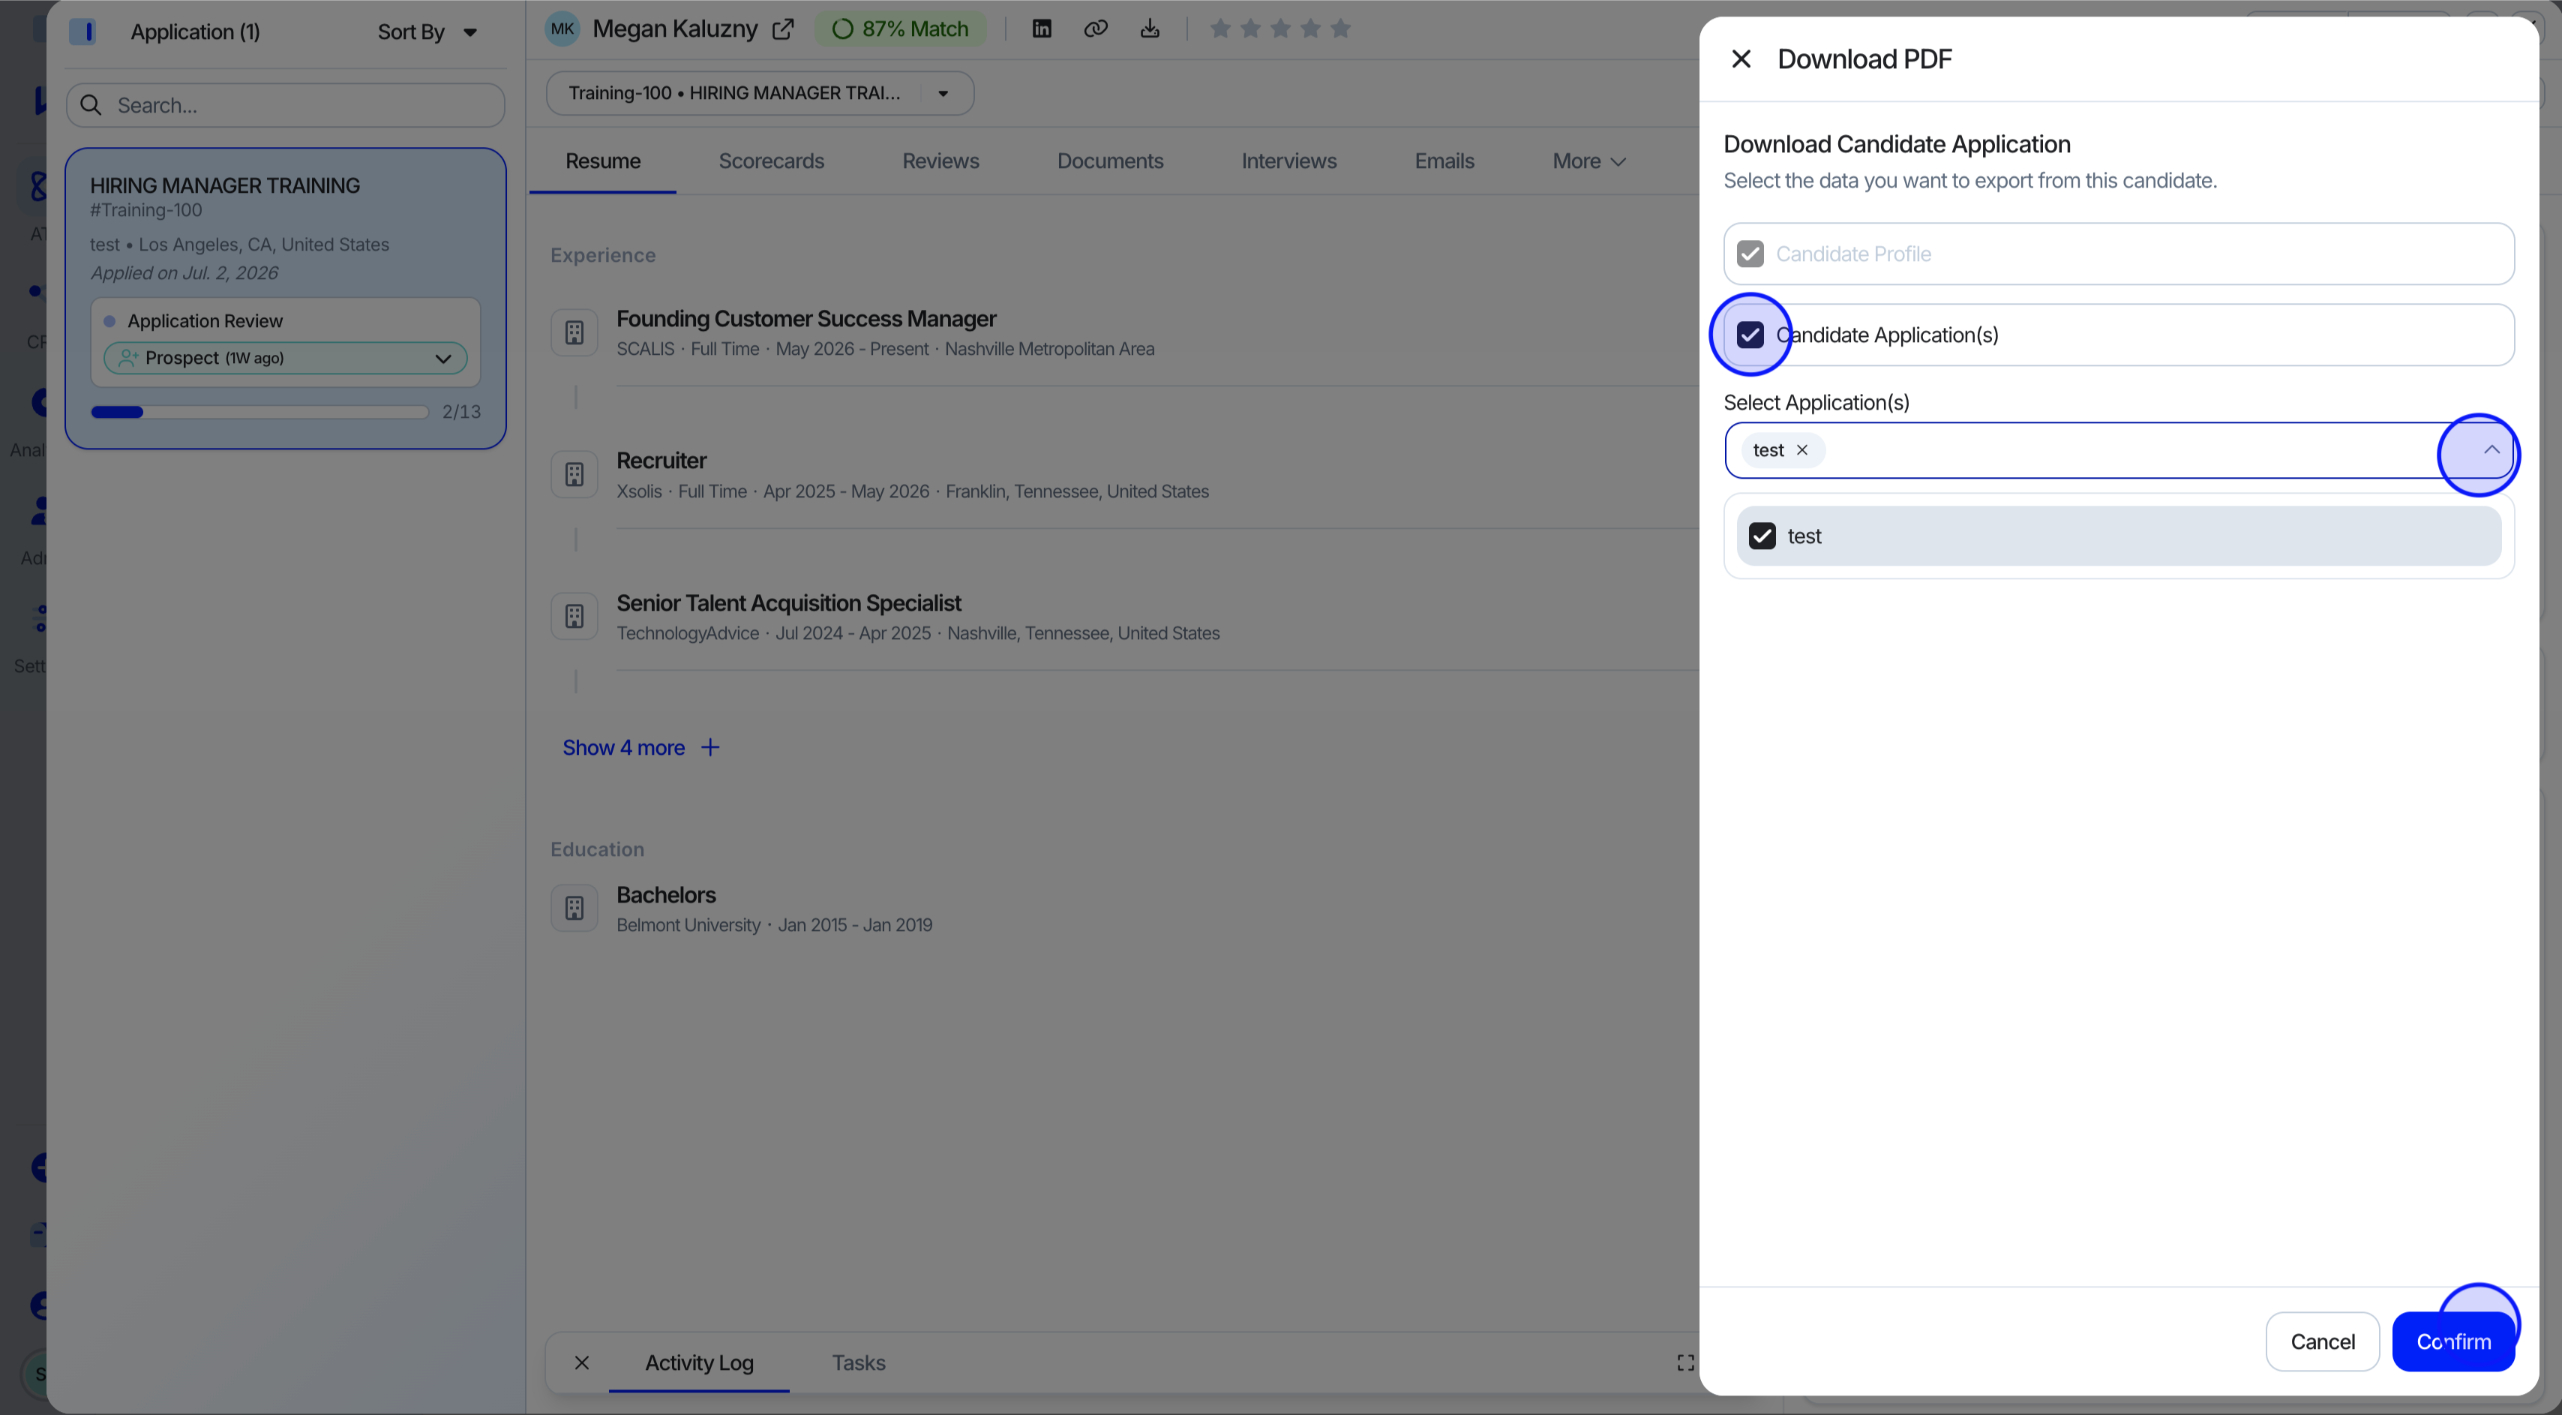Switch to the Emails tab
2562x1415 pixels.
pos(1444,161)
